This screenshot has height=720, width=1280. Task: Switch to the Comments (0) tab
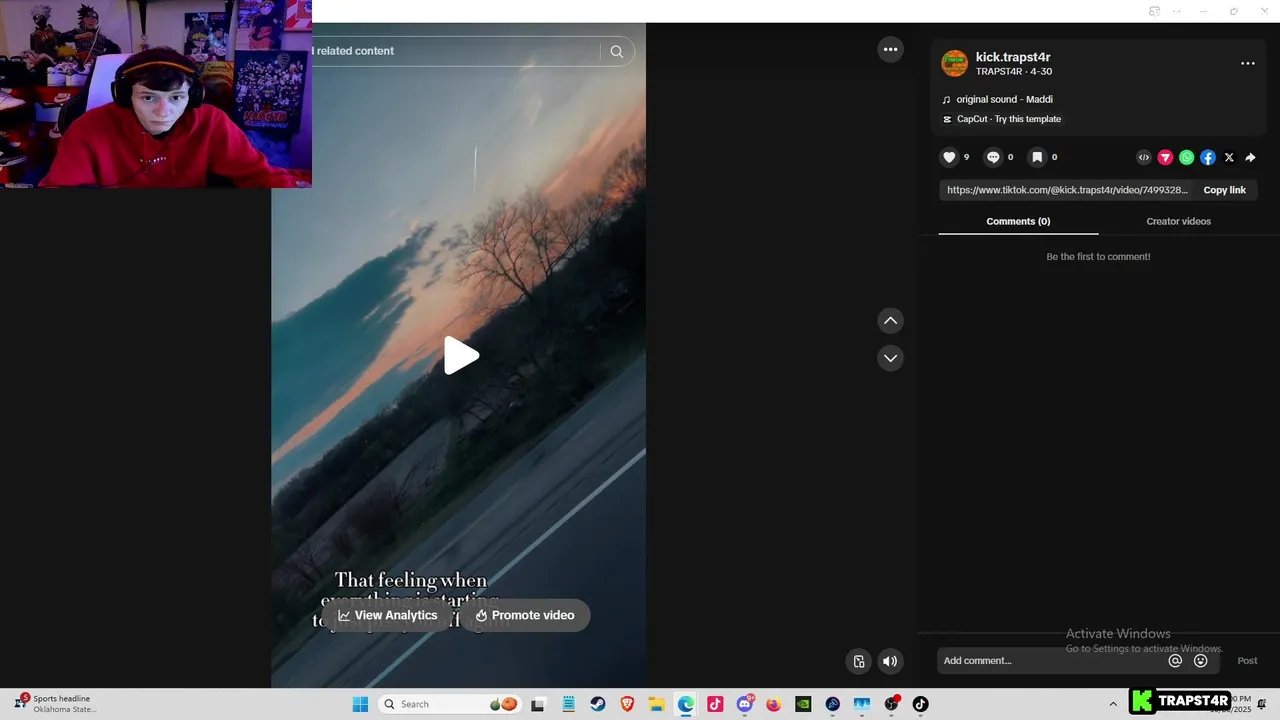(1018, 221)
